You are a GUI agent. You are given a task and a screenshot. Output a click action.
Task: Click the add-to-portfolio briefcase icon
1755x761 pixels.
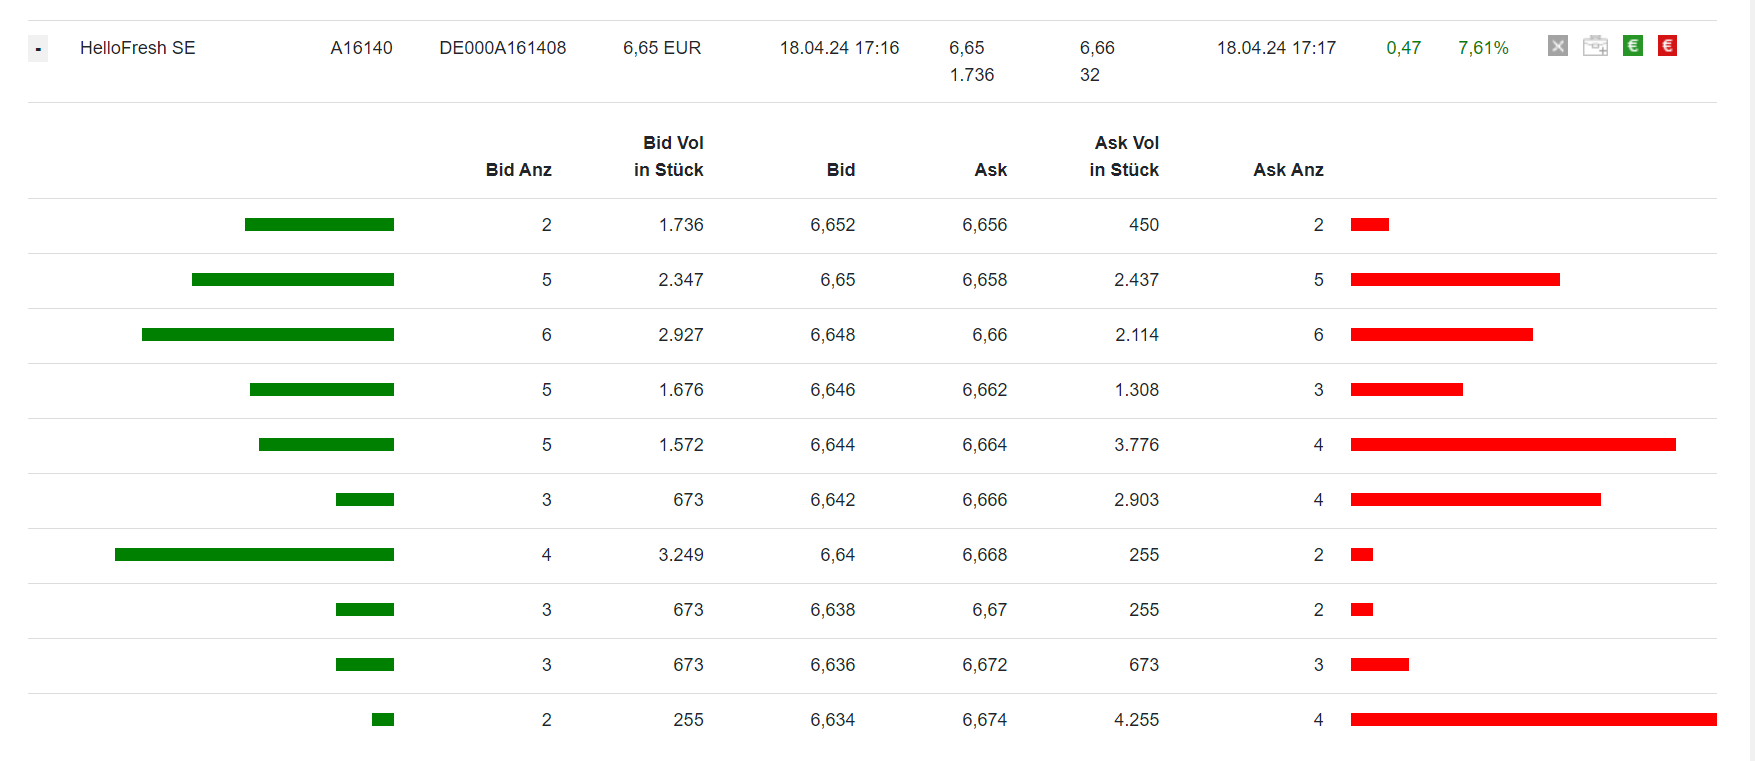[x=1595, y=46]
